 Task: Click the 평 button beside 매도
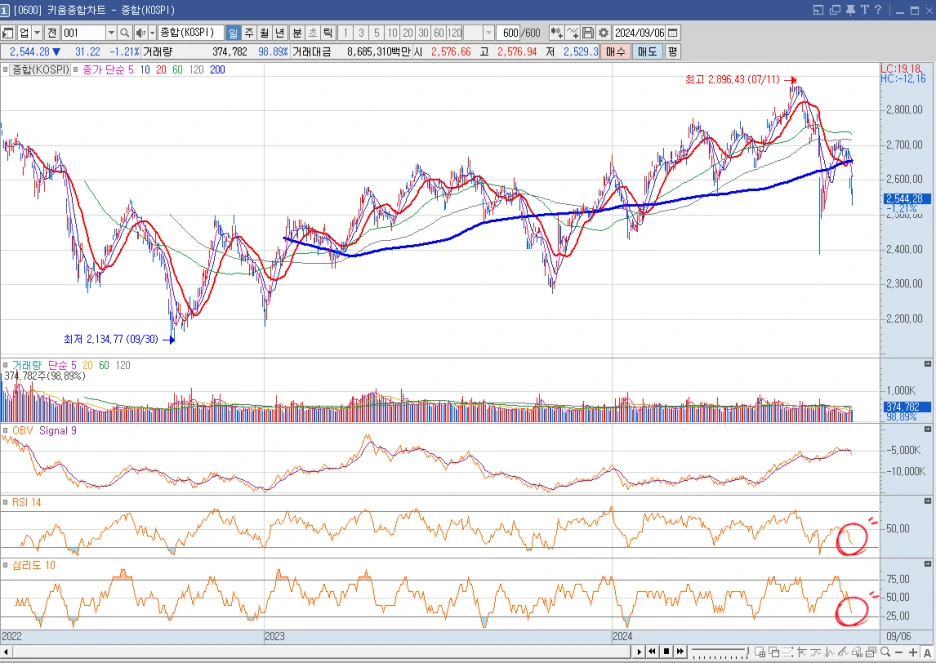click(672, 52)
